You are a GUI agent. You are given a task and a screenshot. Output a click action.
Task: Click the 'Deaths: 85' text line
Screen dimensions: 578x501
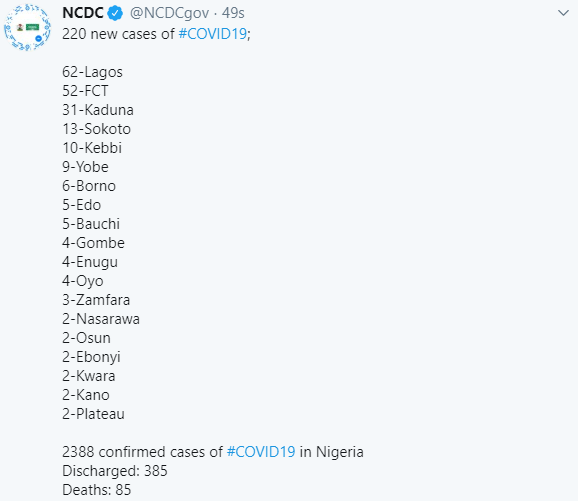tap(97, 490)
